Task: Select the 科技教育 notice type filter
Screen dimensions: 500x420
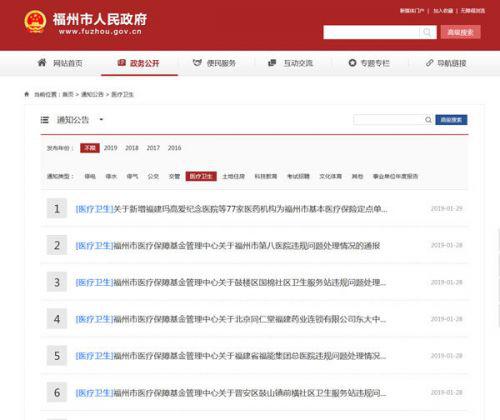Action: pos(266,176)
